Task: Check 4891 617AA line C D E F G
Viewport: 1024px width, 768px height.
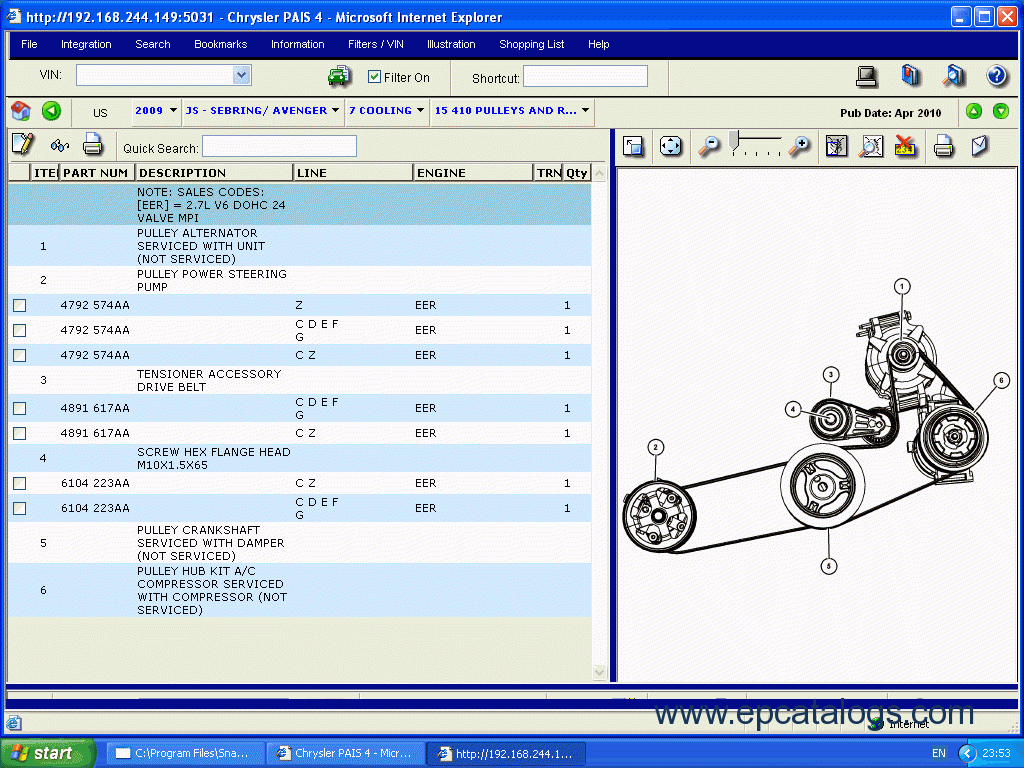Action: 20,408
